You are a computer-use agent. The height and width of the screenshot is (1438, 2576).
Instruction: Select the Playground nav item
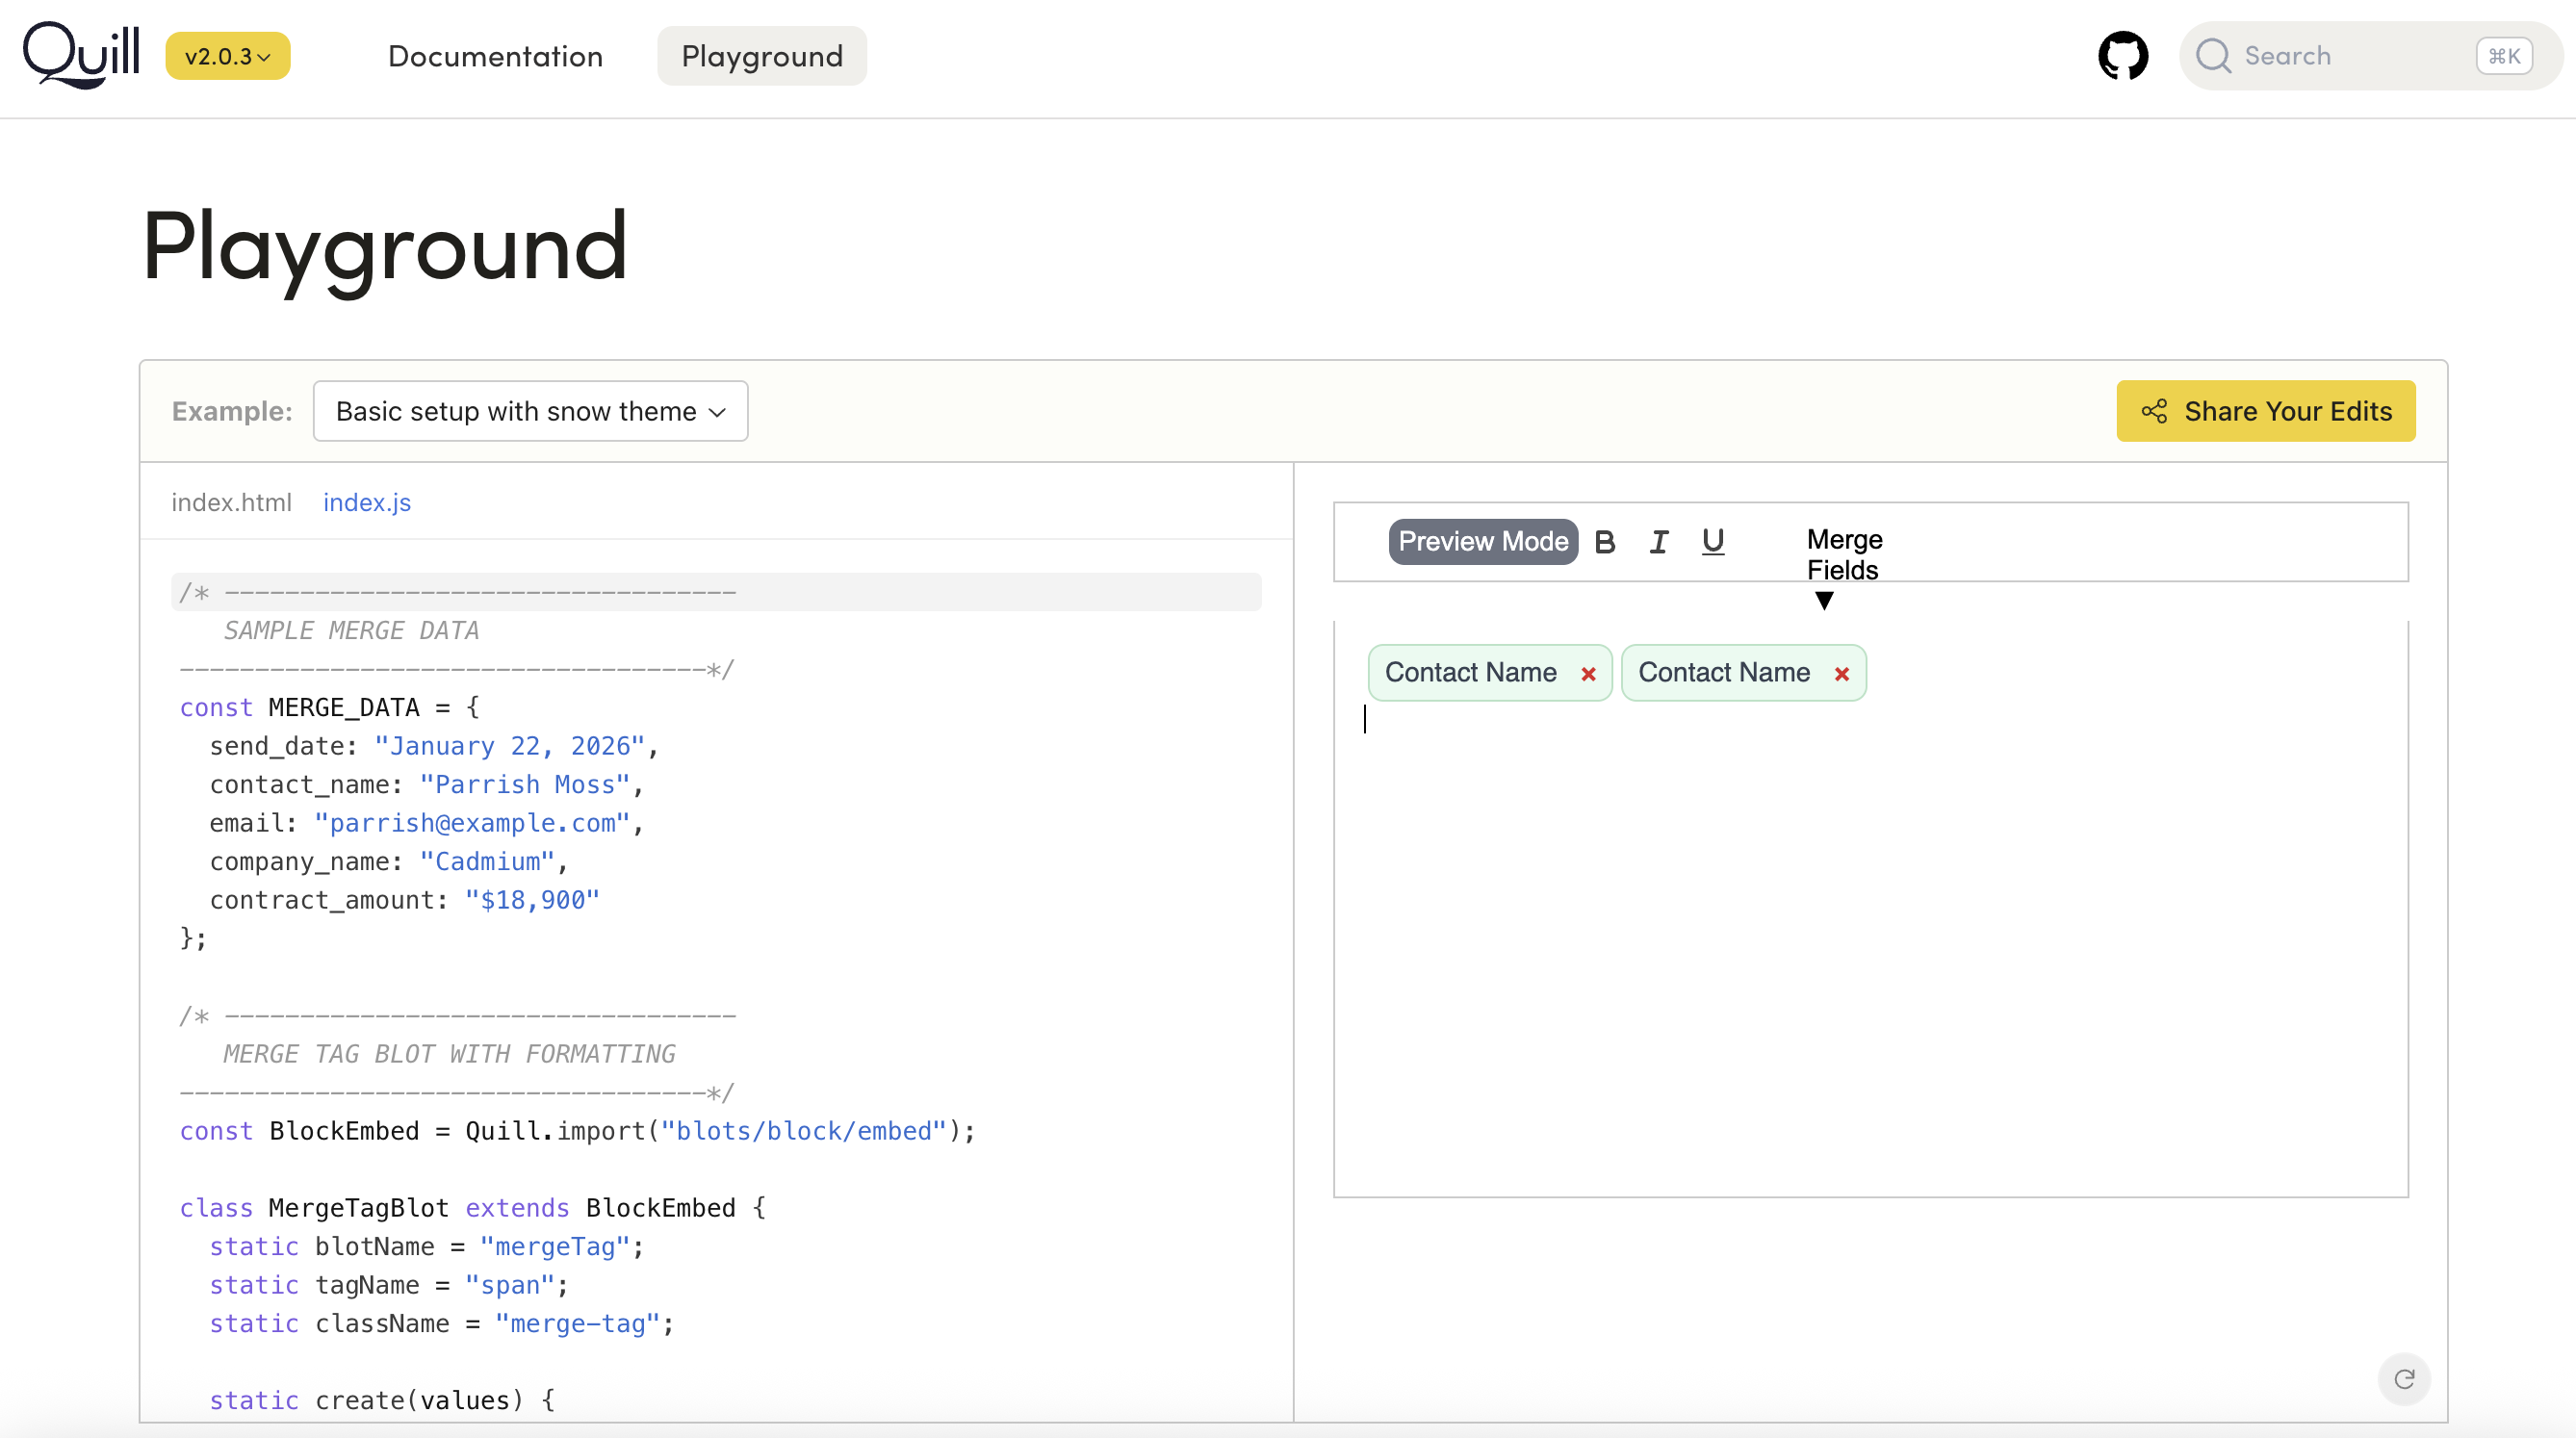click(x=761, y=56)
